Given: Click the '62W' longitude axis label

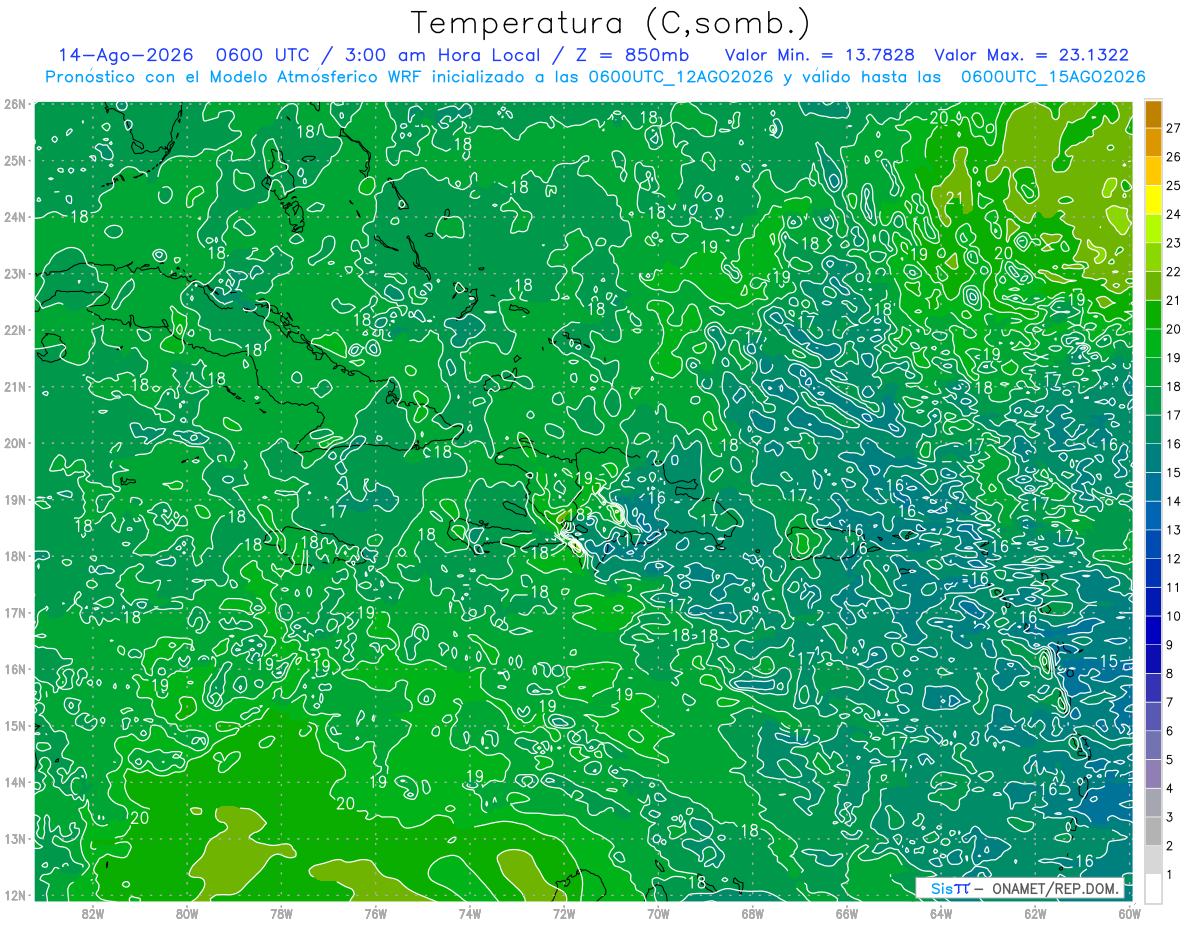Looking at the screenshot, I should [x=1036, y=912].
